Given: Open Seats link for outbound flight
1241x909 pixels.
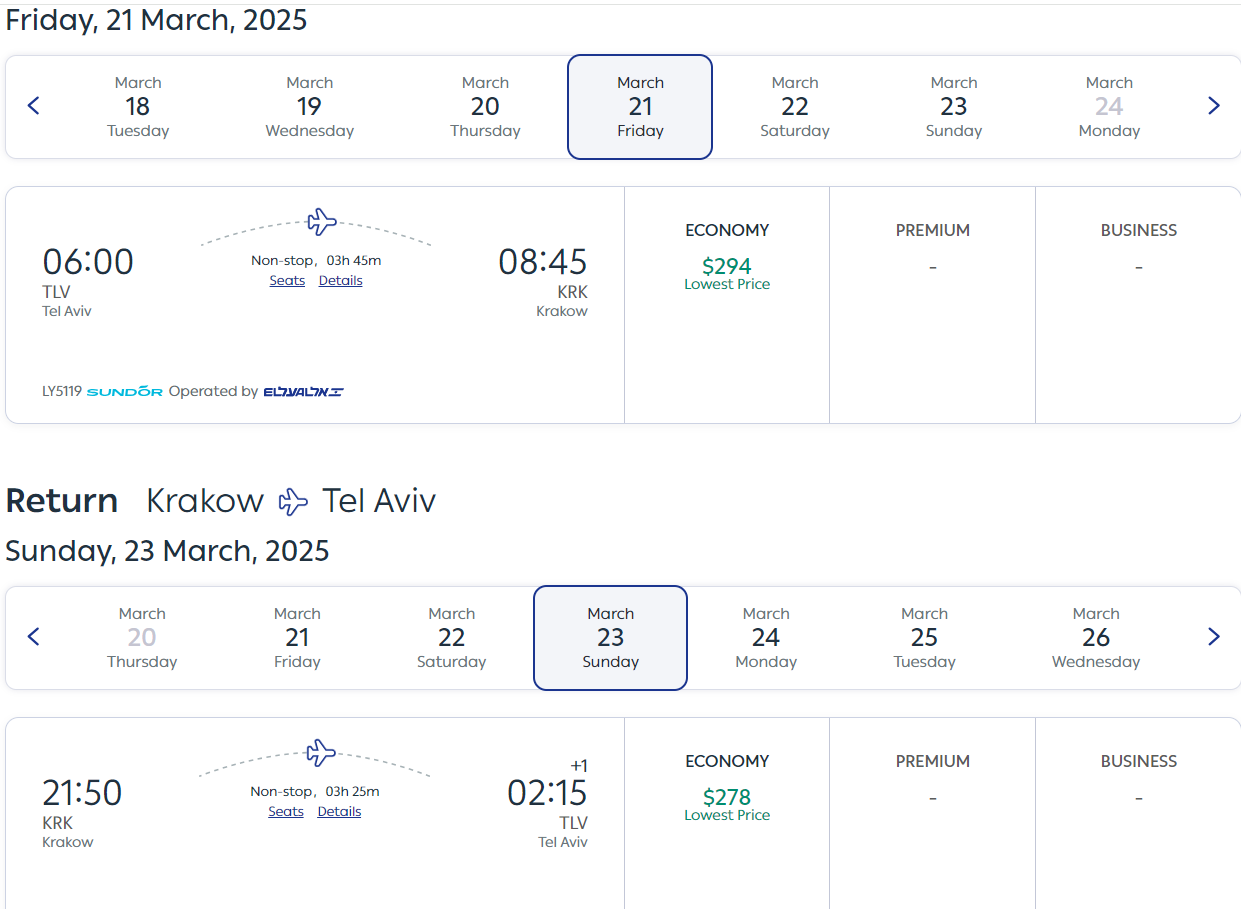Looking at the screenshot, I should (287, 281).
